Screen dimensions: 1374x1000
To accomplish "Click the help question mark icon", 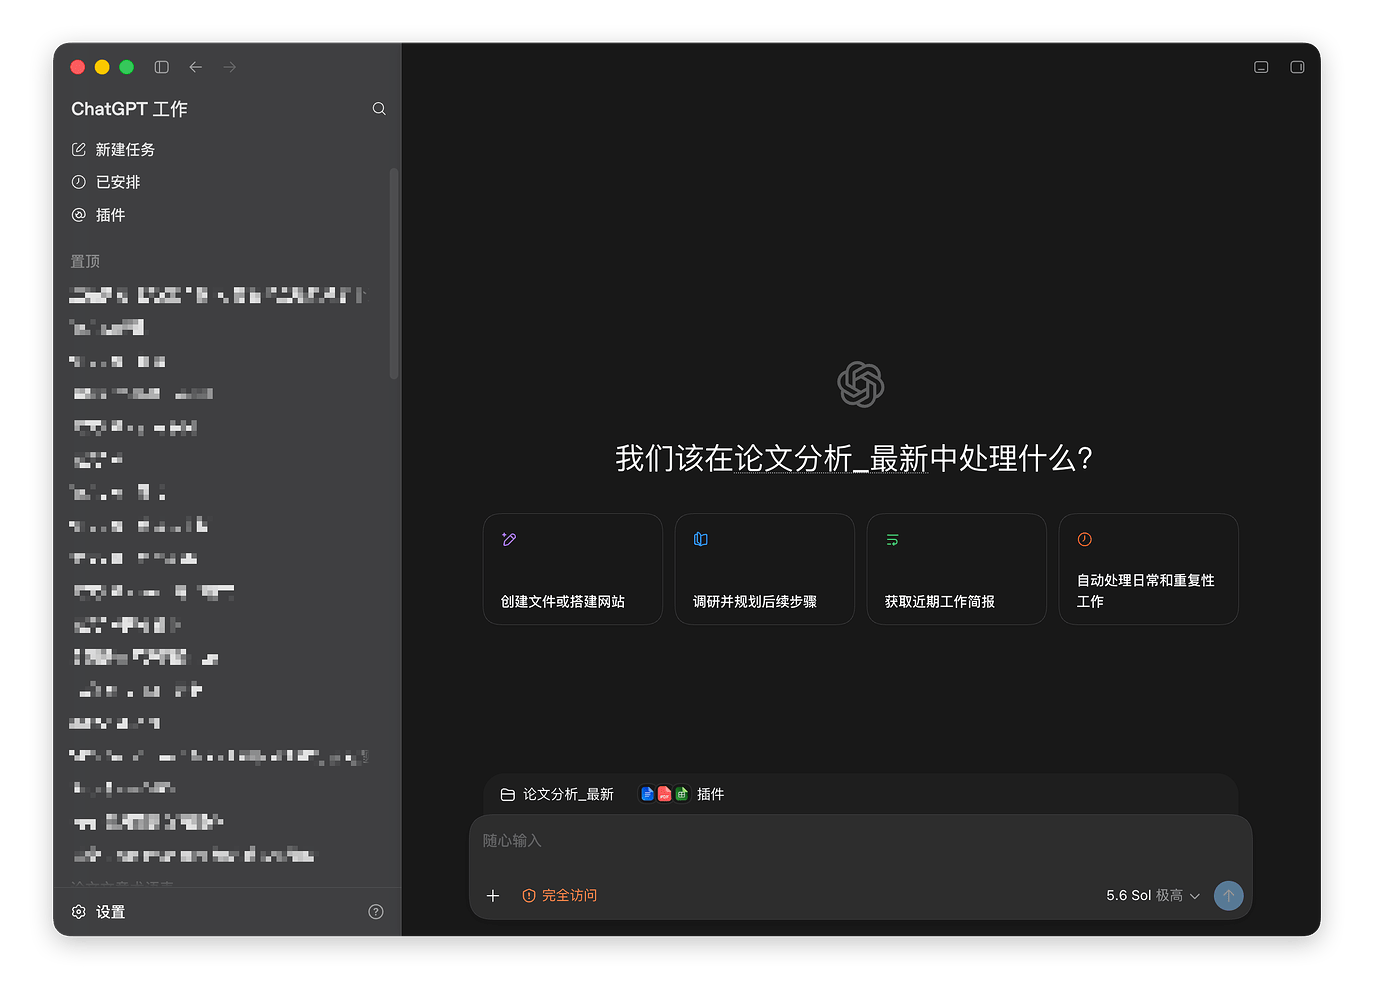I will [x=376, y=912].
